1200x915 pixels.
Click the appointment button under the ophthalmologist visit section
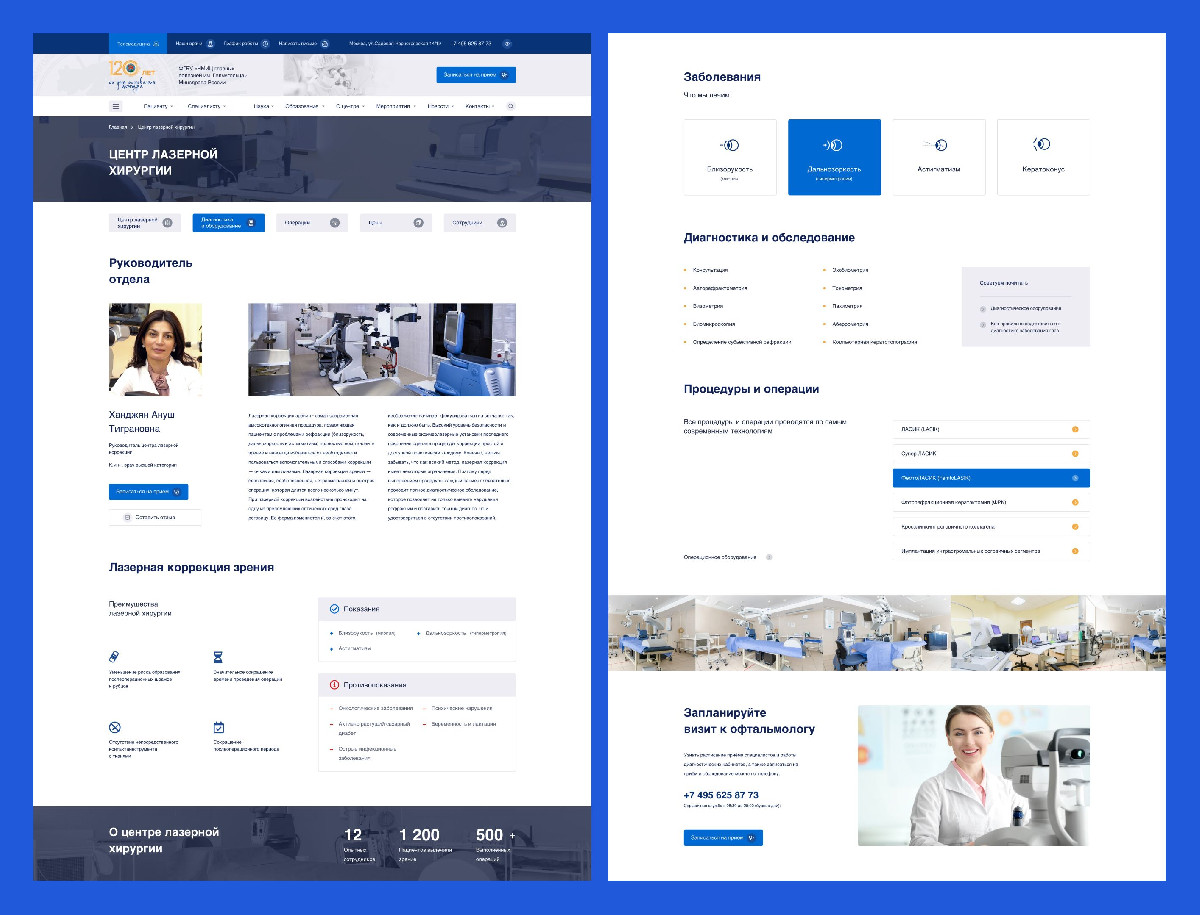click(x=722, y=837)
